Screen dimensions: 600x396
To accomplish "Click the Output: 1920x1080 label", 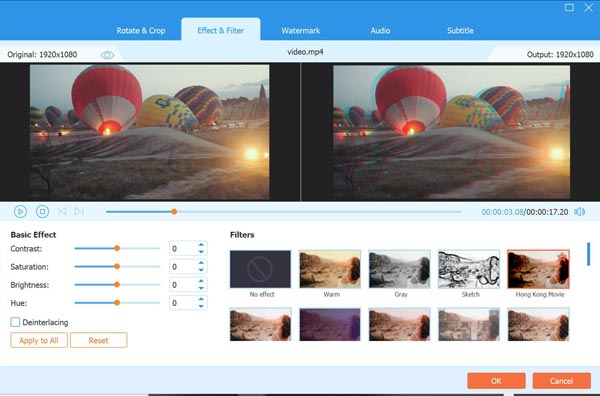I will [x=560, y=55].
